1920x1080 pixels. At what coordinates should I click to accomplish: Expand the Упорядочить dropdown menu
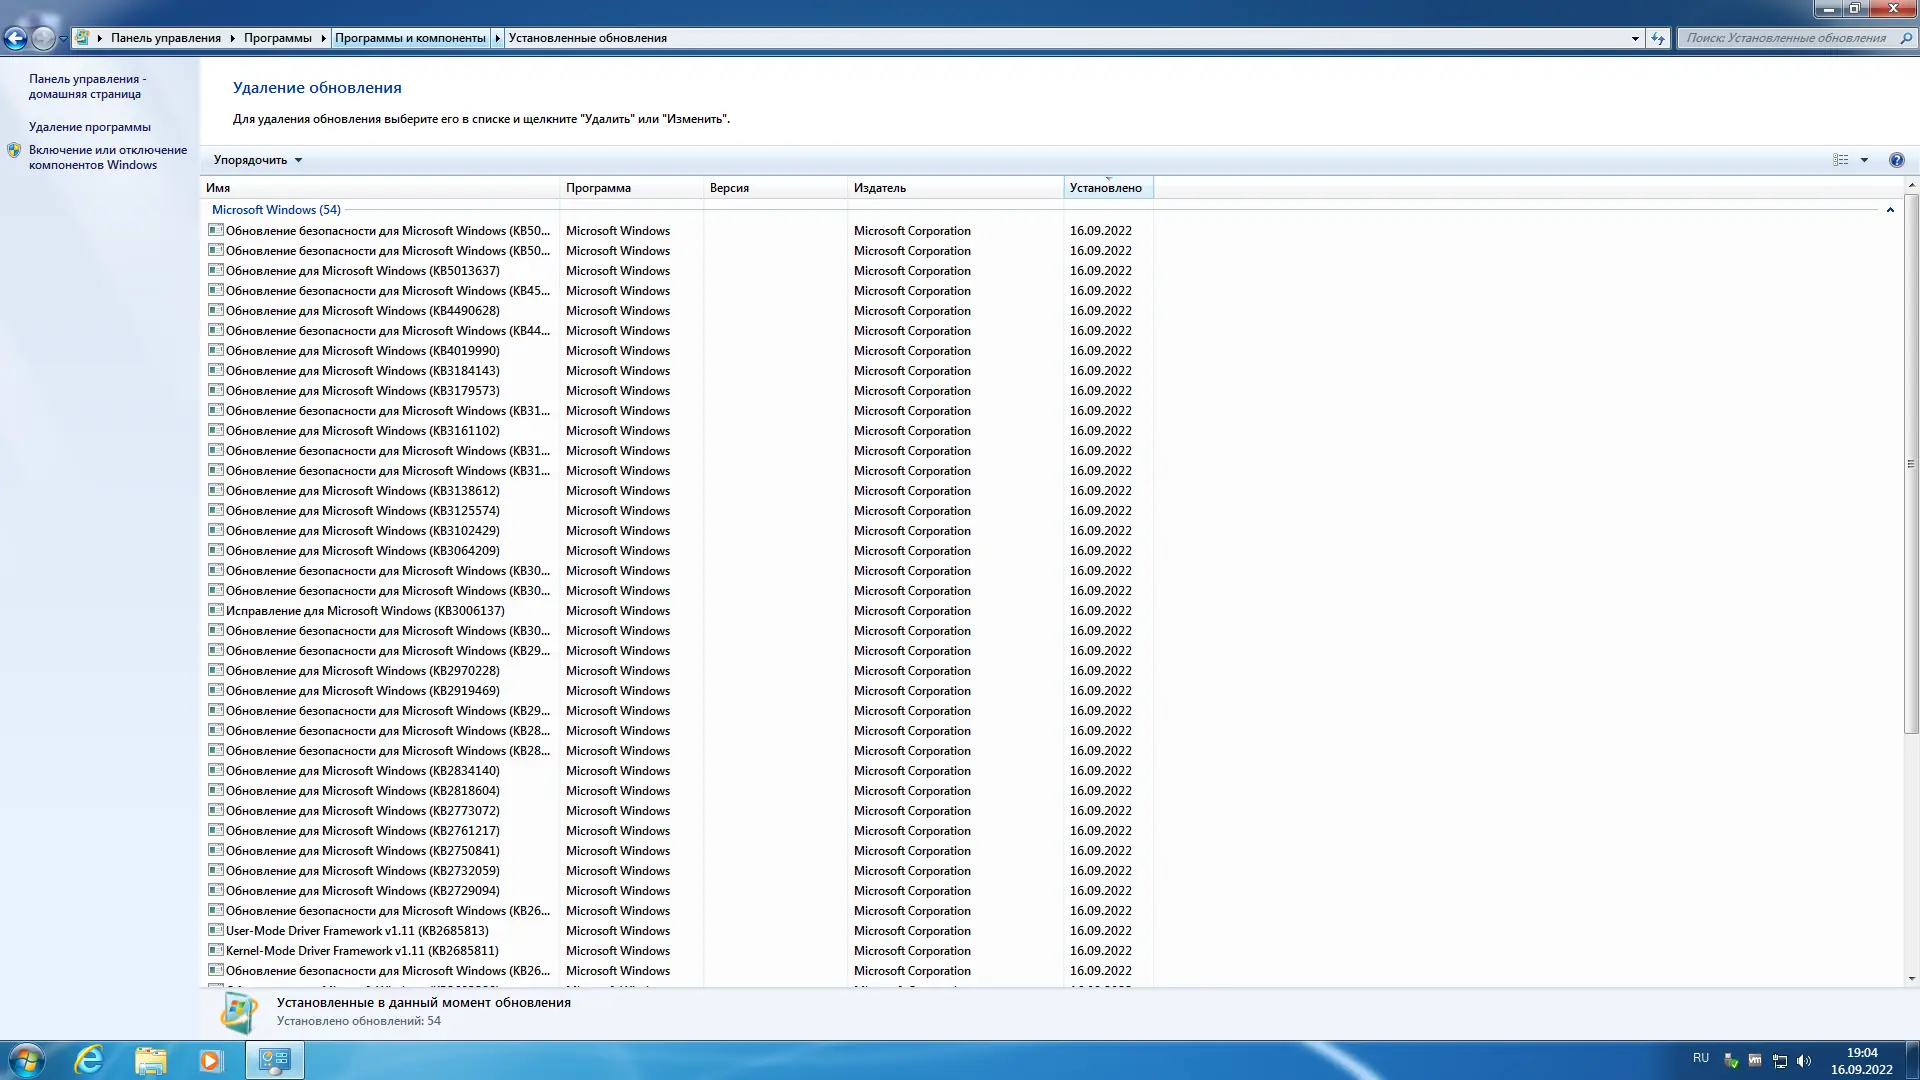tap(257, 160)
